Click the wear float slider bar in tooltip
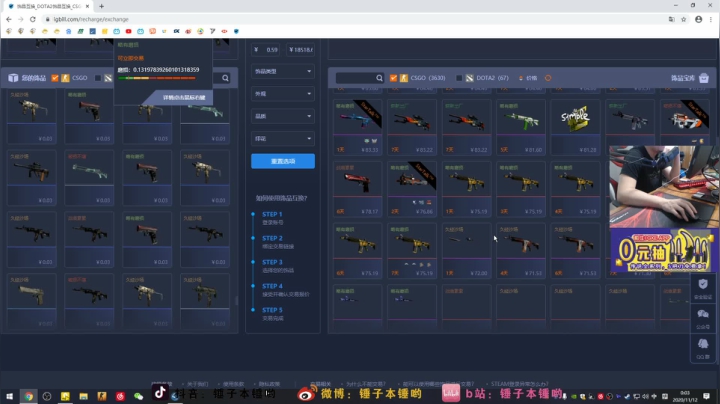Screen dimensions: 720x404 [x=157, y=79]
